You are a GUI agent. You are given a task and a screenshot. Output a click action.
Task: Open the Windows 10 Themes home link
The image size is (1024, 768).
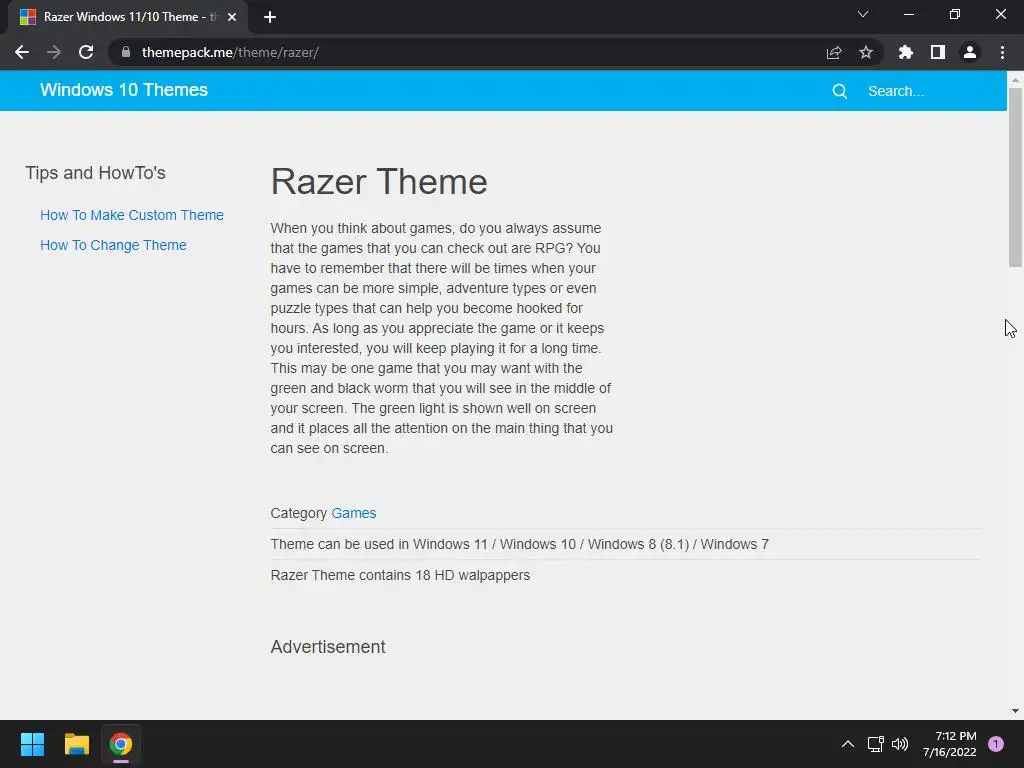coord(124,90)
